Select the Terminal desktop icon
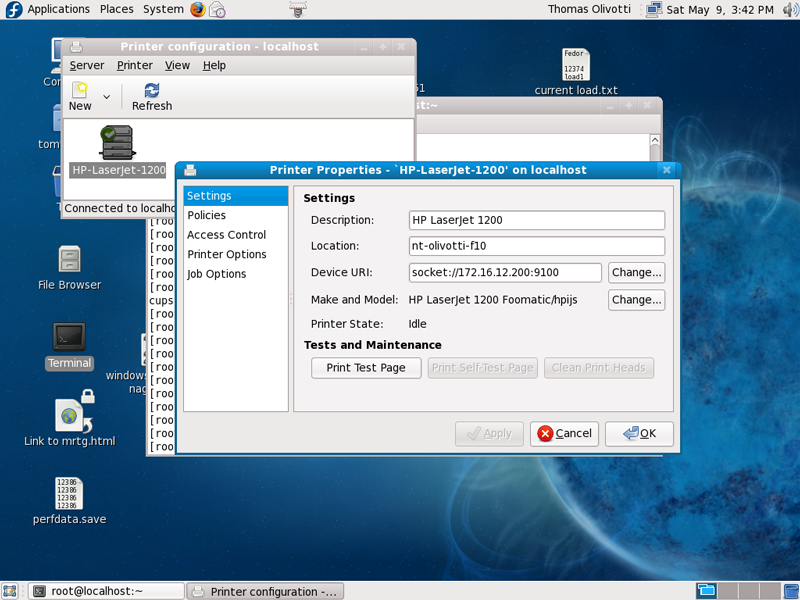 [x=69, y=346]
